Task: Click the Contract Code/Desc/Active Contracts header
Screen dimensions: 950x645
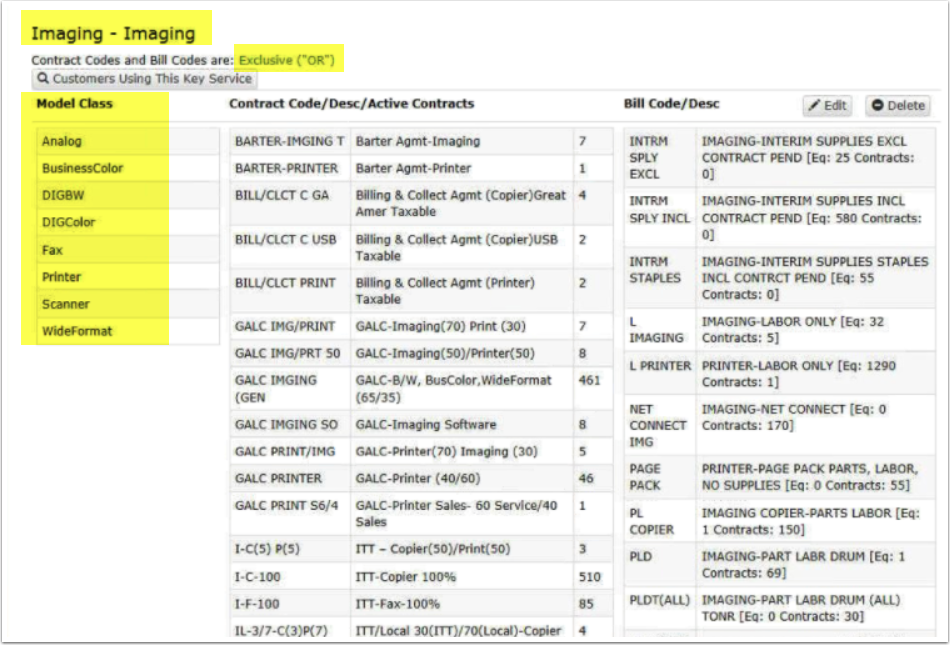Action: pyautogui.click(x=351, y=104)
